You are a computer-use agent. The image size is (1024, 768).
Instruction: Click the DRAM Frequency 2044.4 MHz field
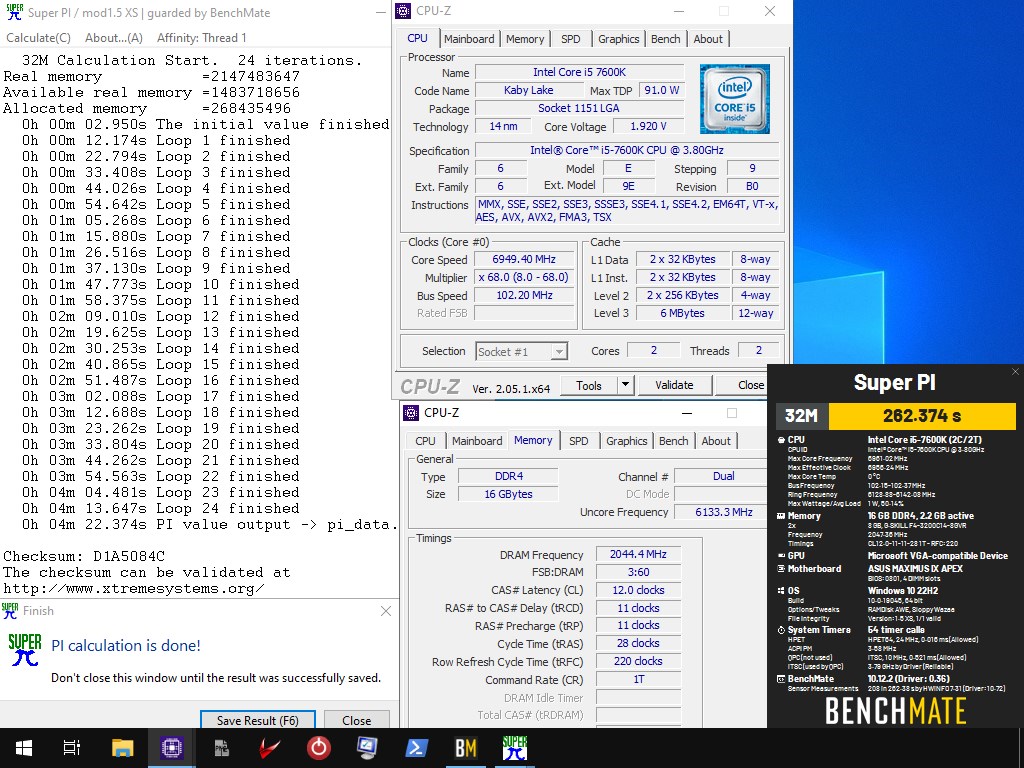(x=638, y=554)
